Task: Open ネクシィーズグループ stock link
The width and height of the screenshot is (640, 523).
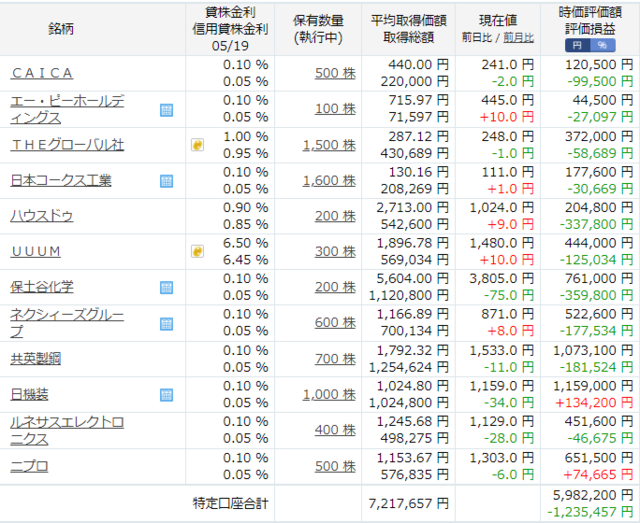Action: pyautogui.click(x=67, y=323)
